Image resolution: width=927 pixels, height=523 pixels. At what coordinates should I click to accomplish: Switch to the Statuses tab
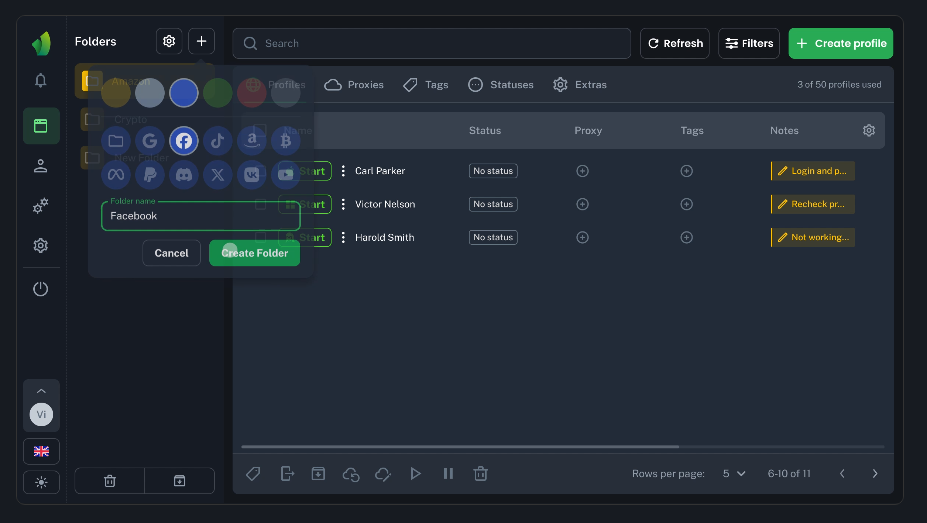pos(500,85)
